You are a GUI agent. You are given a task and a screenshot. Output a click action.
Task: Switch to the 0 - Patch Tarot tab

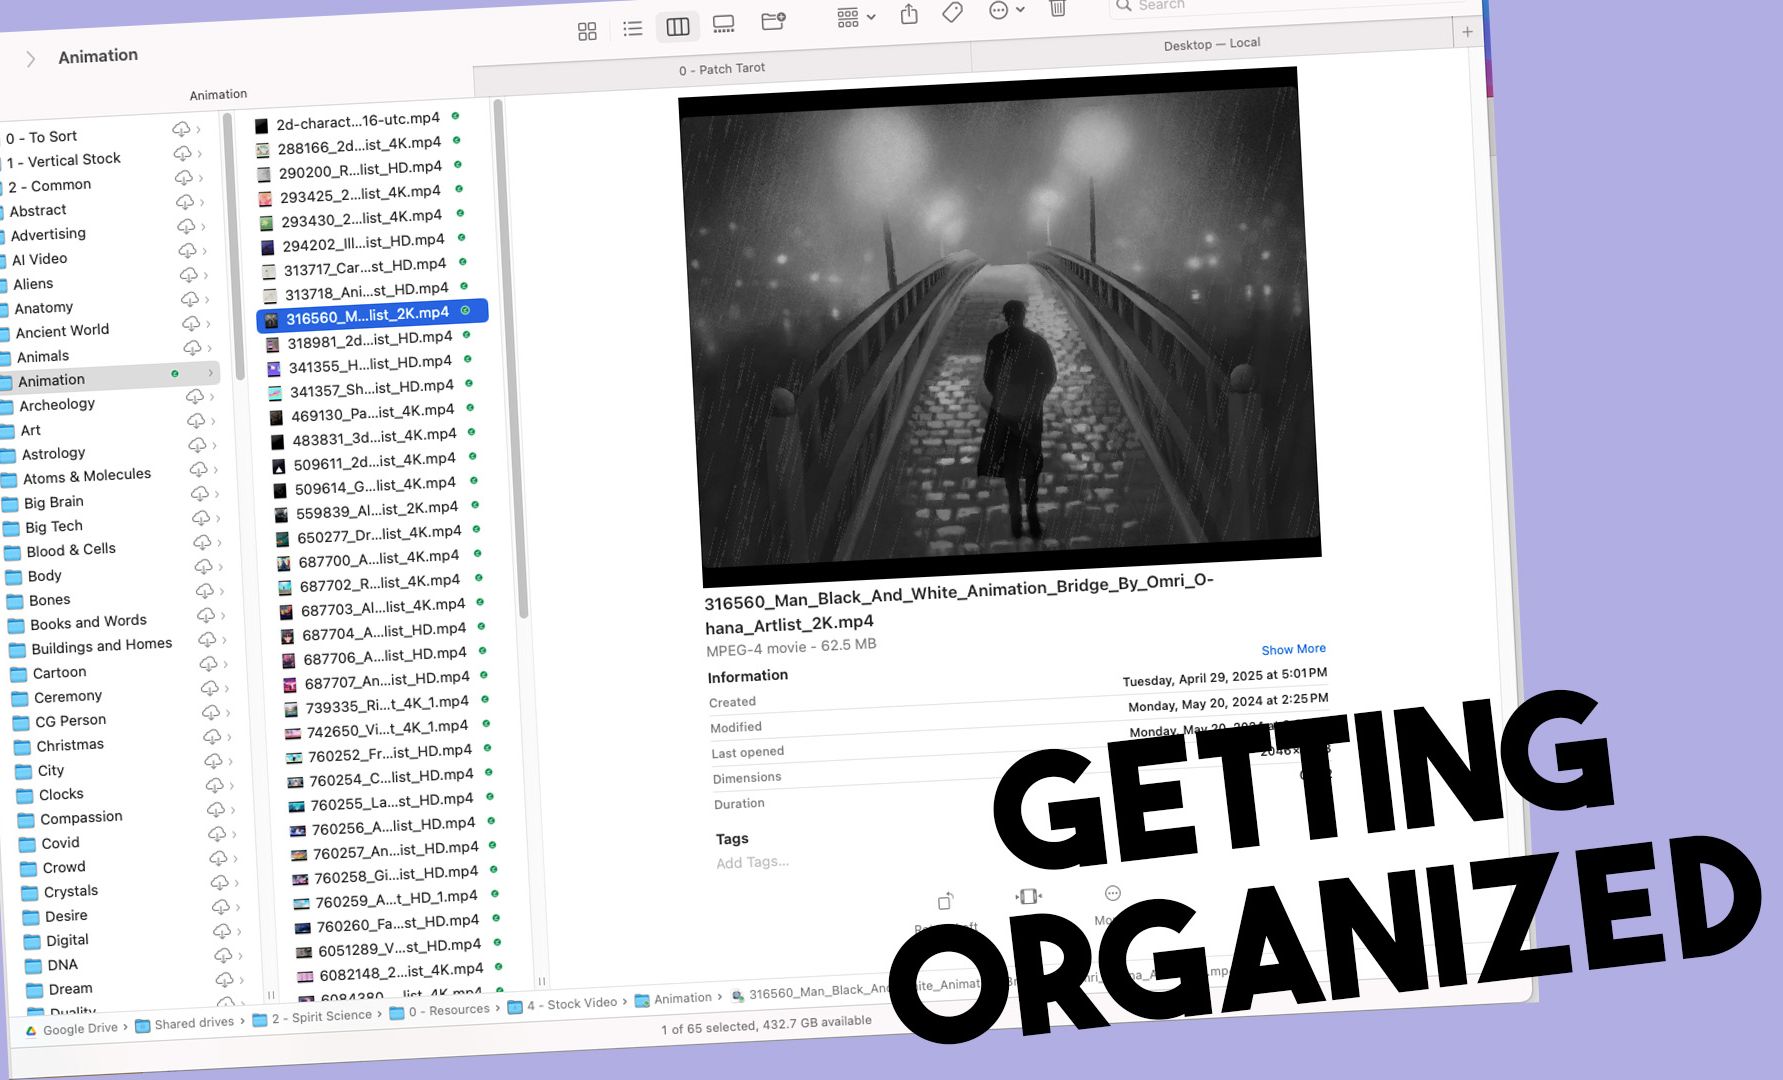click(722, 69)
